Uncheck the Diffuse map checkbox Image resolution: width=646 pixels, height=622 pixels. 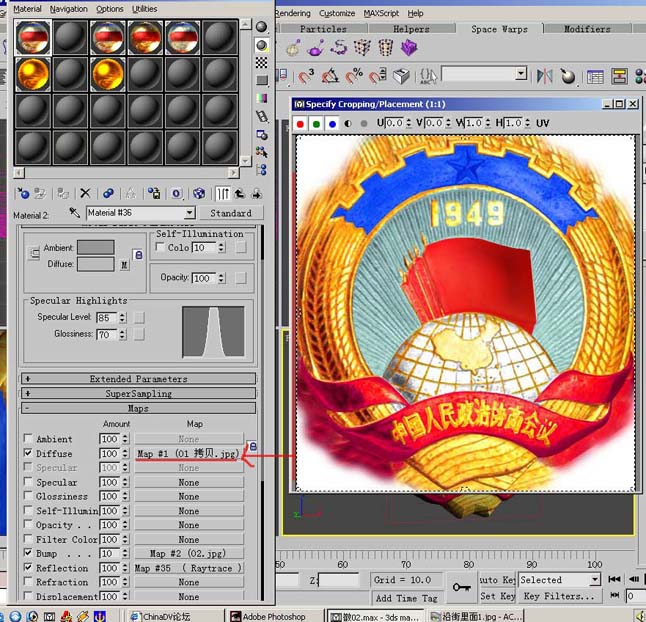pyautogui.click(x=28, y=452)
